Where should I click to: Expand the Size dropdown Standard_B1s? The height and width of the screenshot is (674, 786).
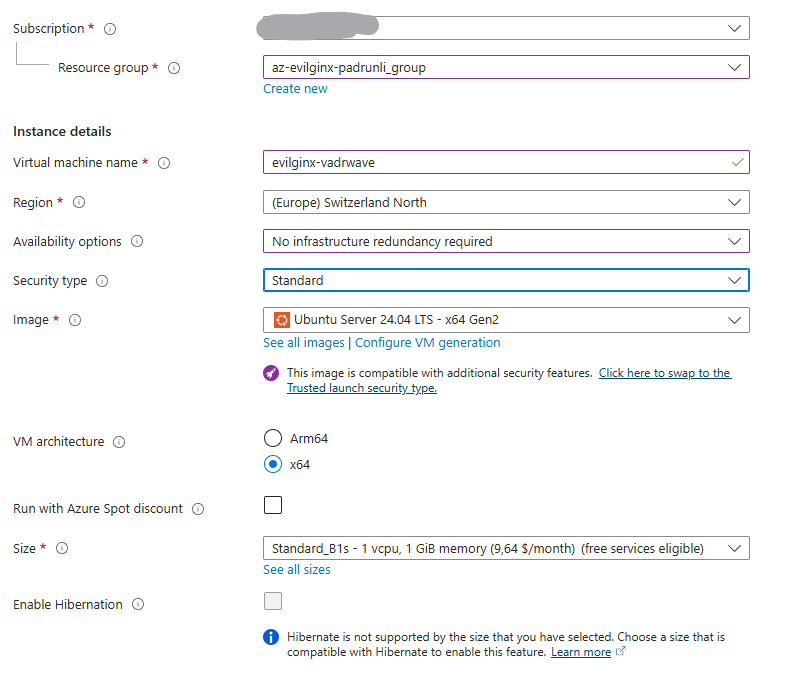506,548
